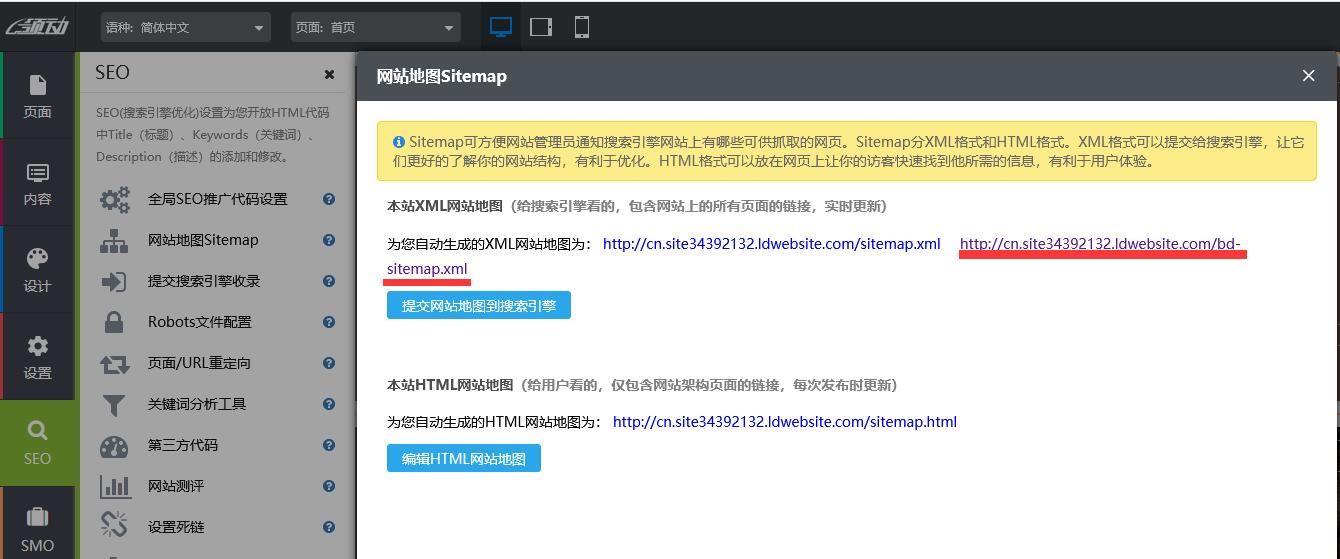The image size is (1340, 559).
Task: Open the 页面 sidebar section
Action: [x=38, y=95]
